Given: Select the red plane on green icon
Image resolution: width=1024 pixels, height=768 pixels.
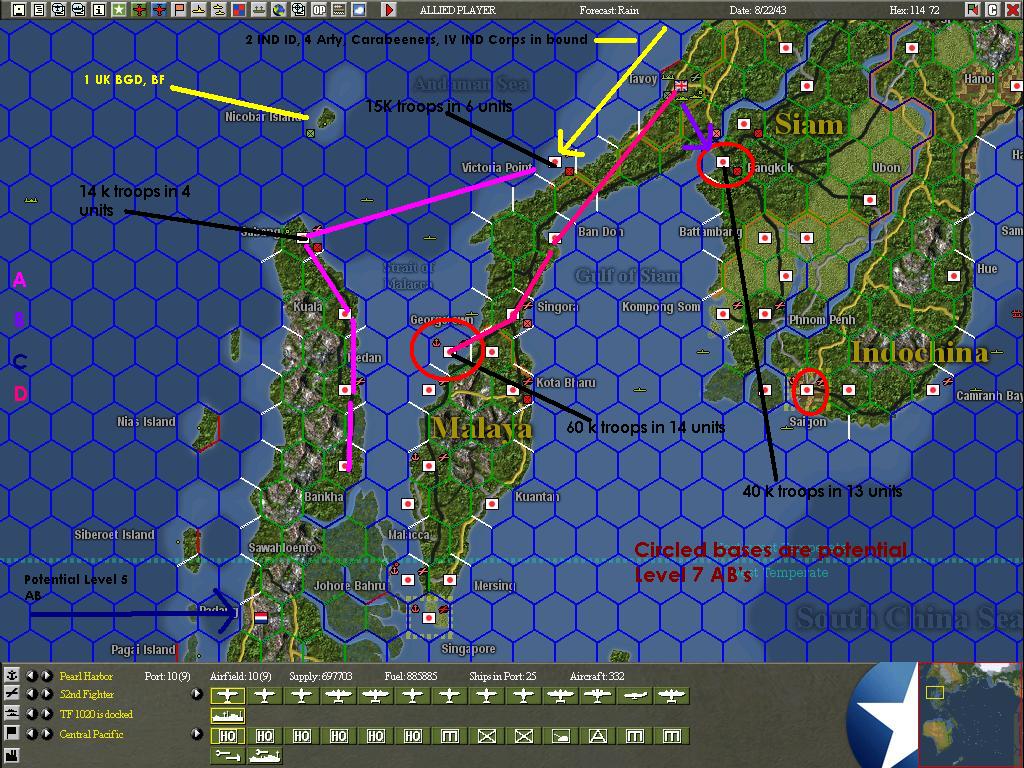Looking at the screenshot, I should [x=138, y=10].
